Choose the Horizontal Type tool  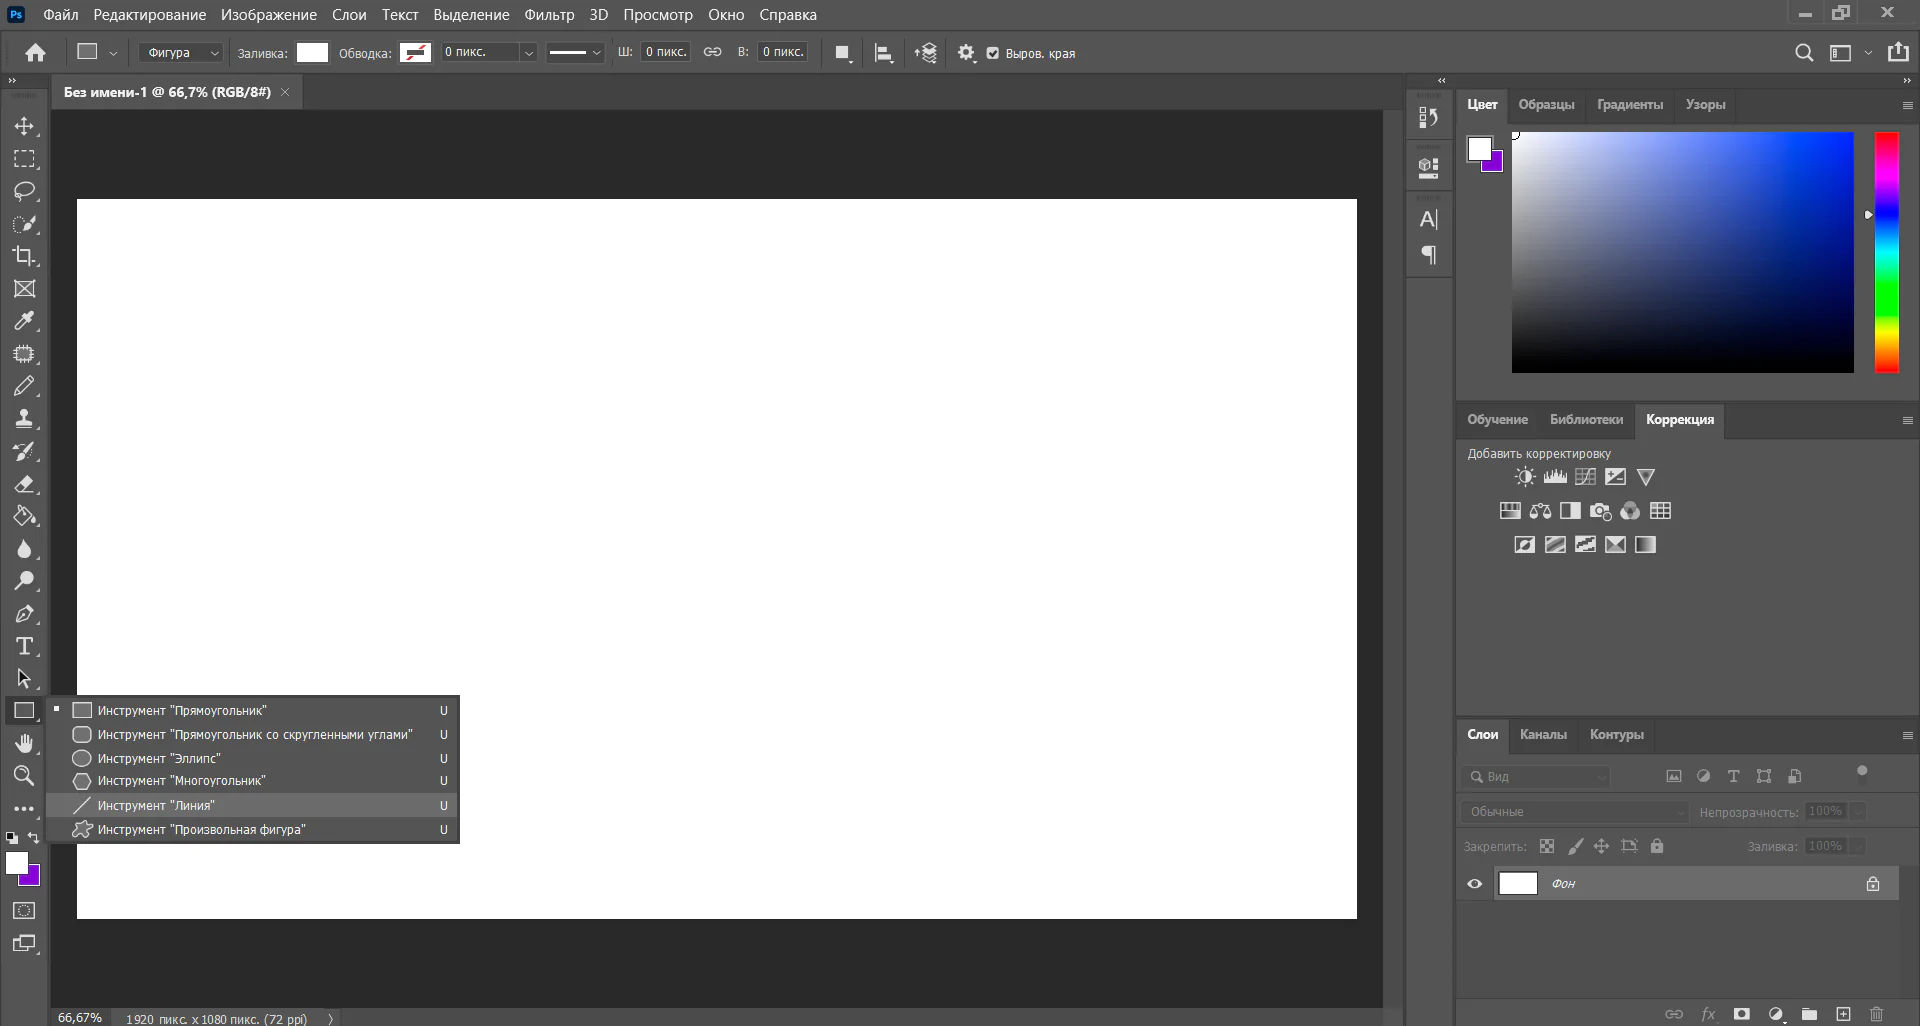tap(24, 646)
